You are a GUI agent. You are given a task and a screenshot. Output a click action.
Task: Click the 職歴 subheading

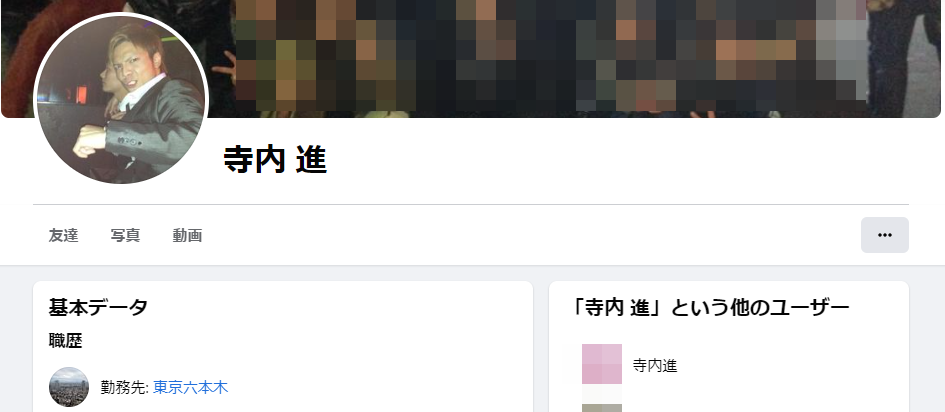tap(66, 341)
